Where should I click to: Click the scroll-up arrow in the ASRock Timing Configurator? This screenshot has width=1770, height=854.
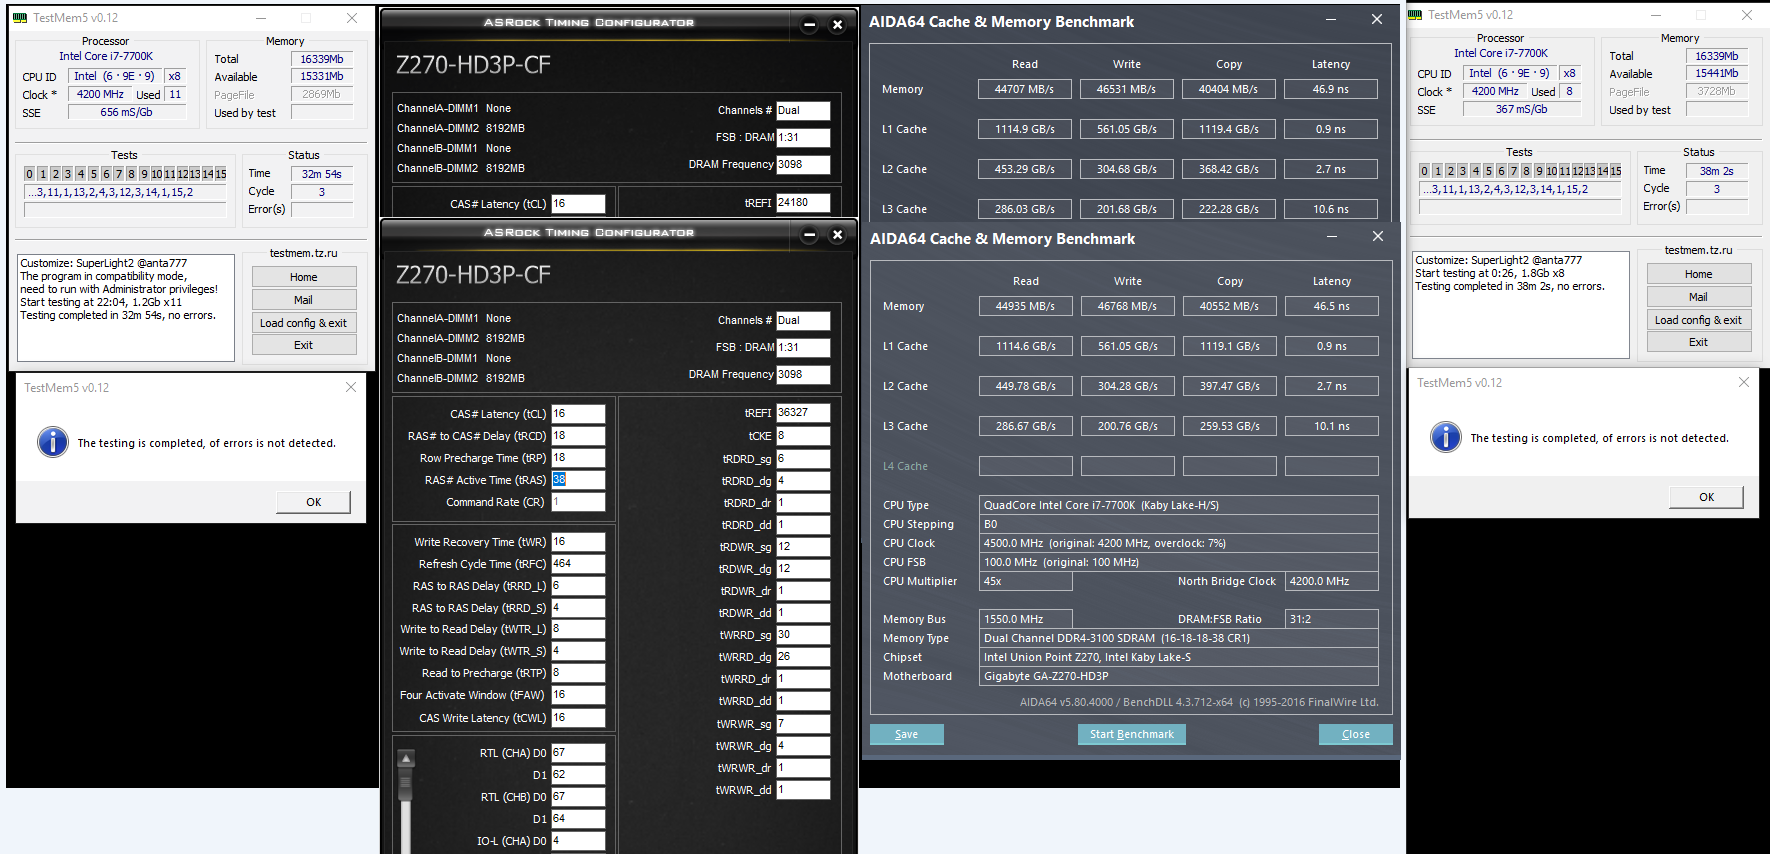[x=406, y=759]
